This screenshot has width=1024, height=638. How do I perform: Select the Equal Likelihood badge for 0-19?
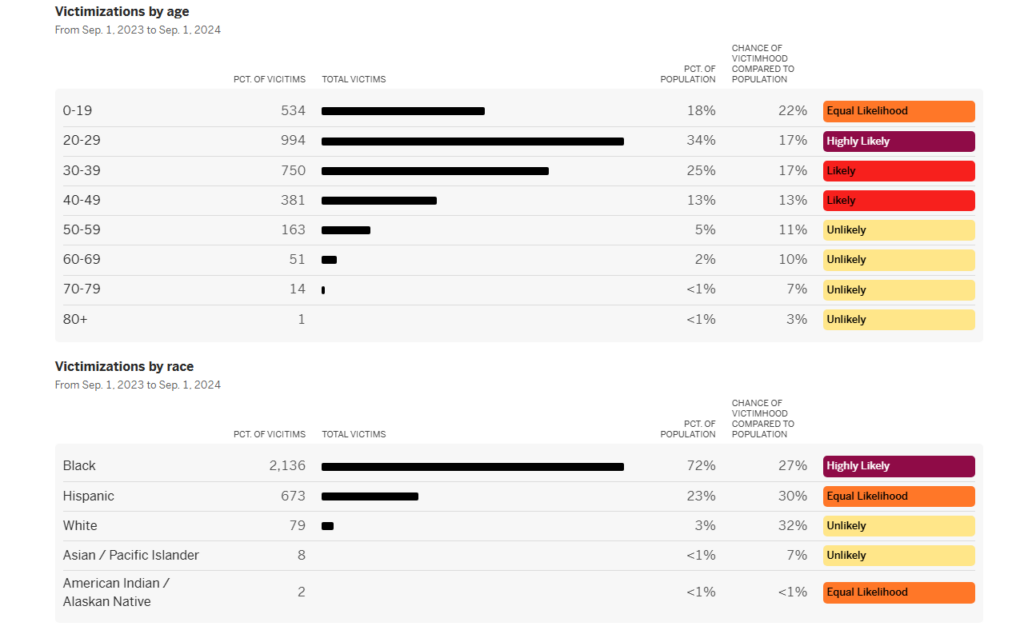coord(898,111)
